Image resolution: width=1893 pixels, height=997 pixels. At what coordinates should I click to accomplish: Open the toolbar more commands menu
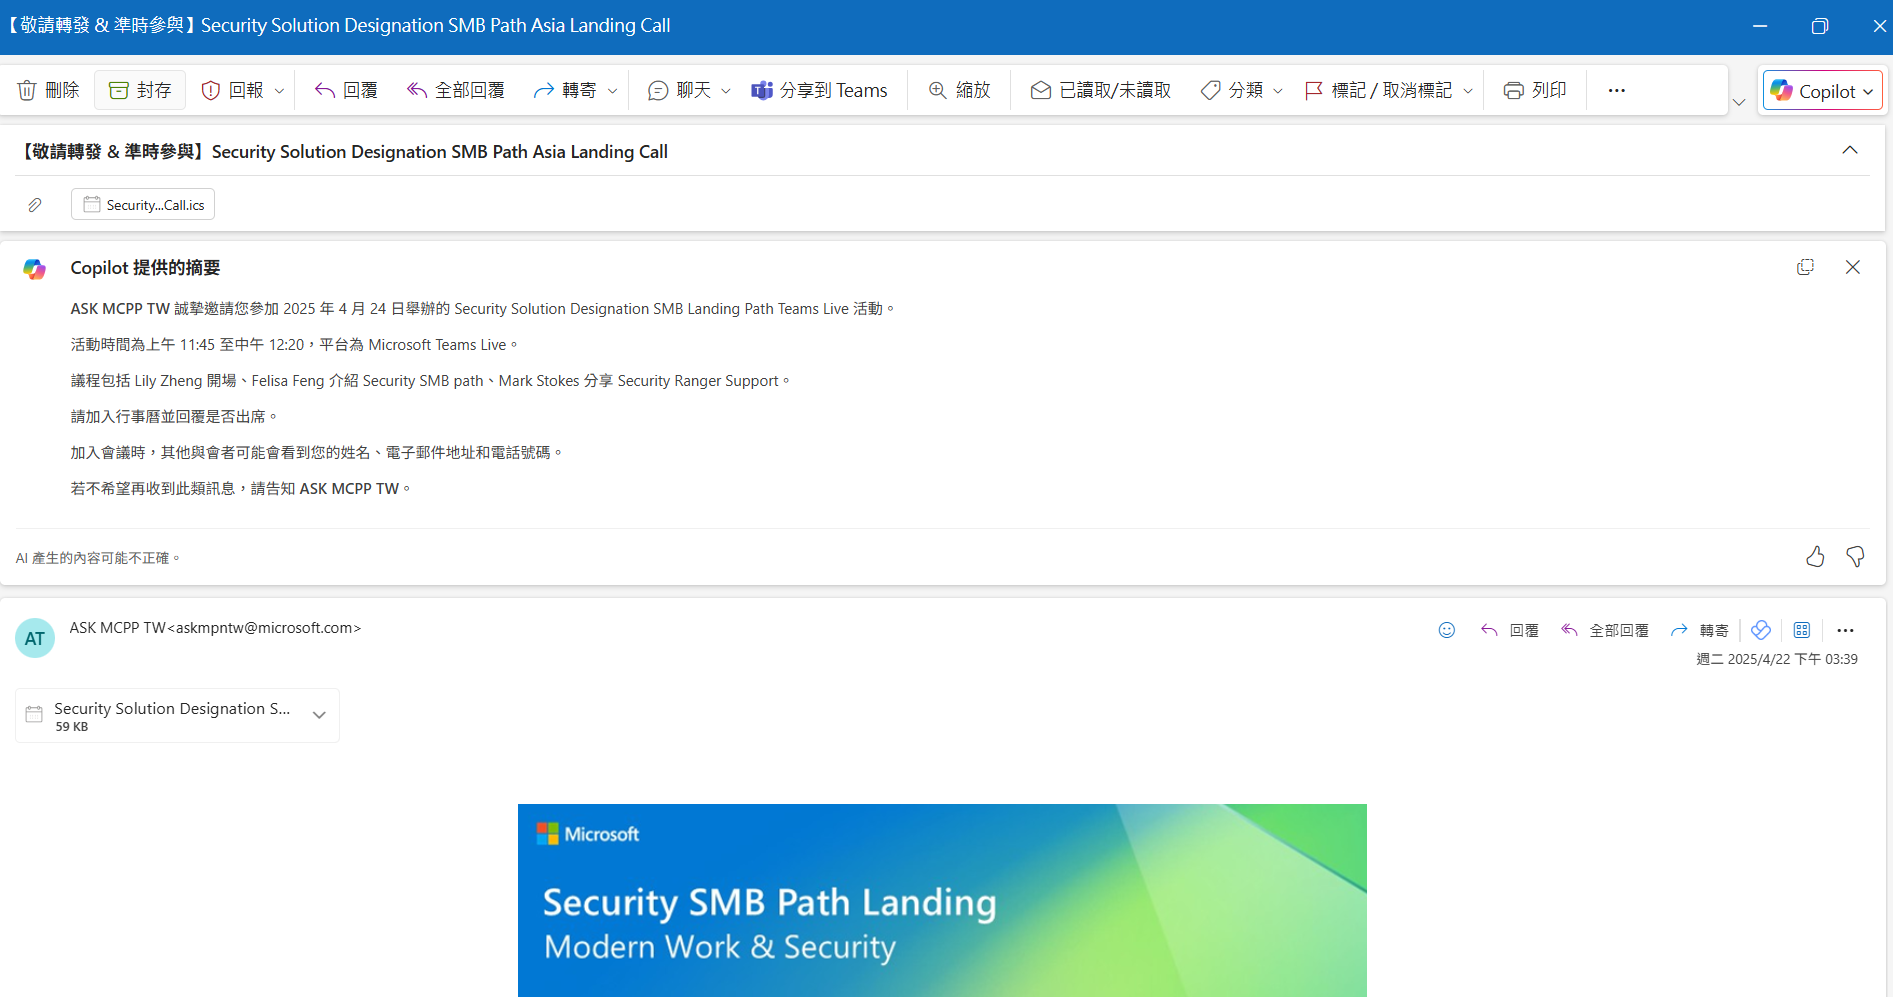click(1616, 90)
